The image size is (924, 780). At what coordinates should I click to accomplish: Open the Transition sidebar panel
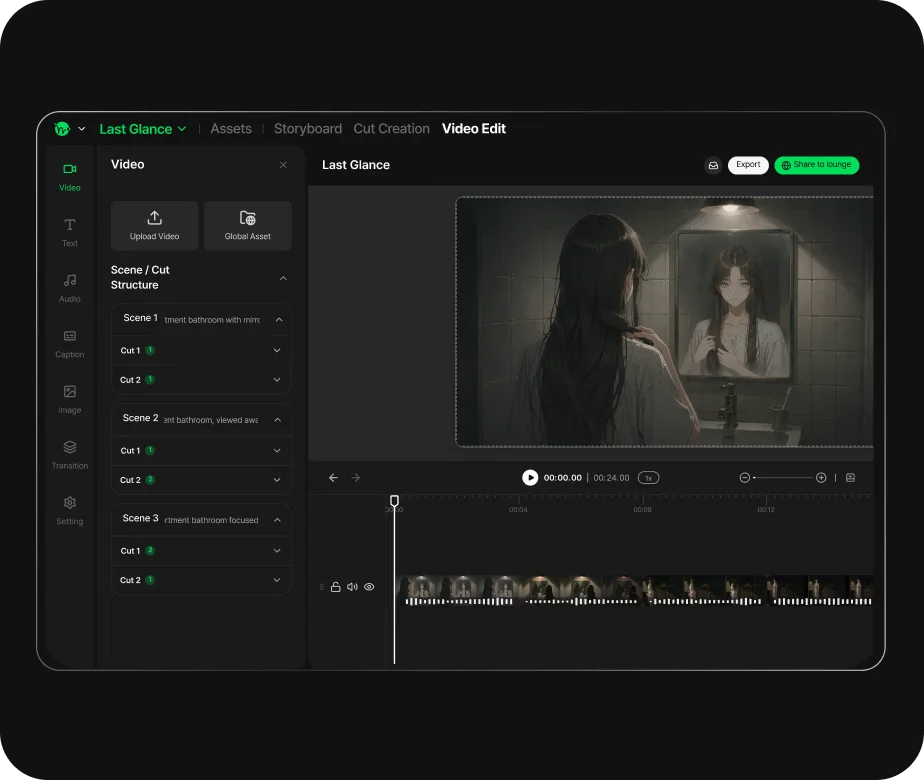70,455
